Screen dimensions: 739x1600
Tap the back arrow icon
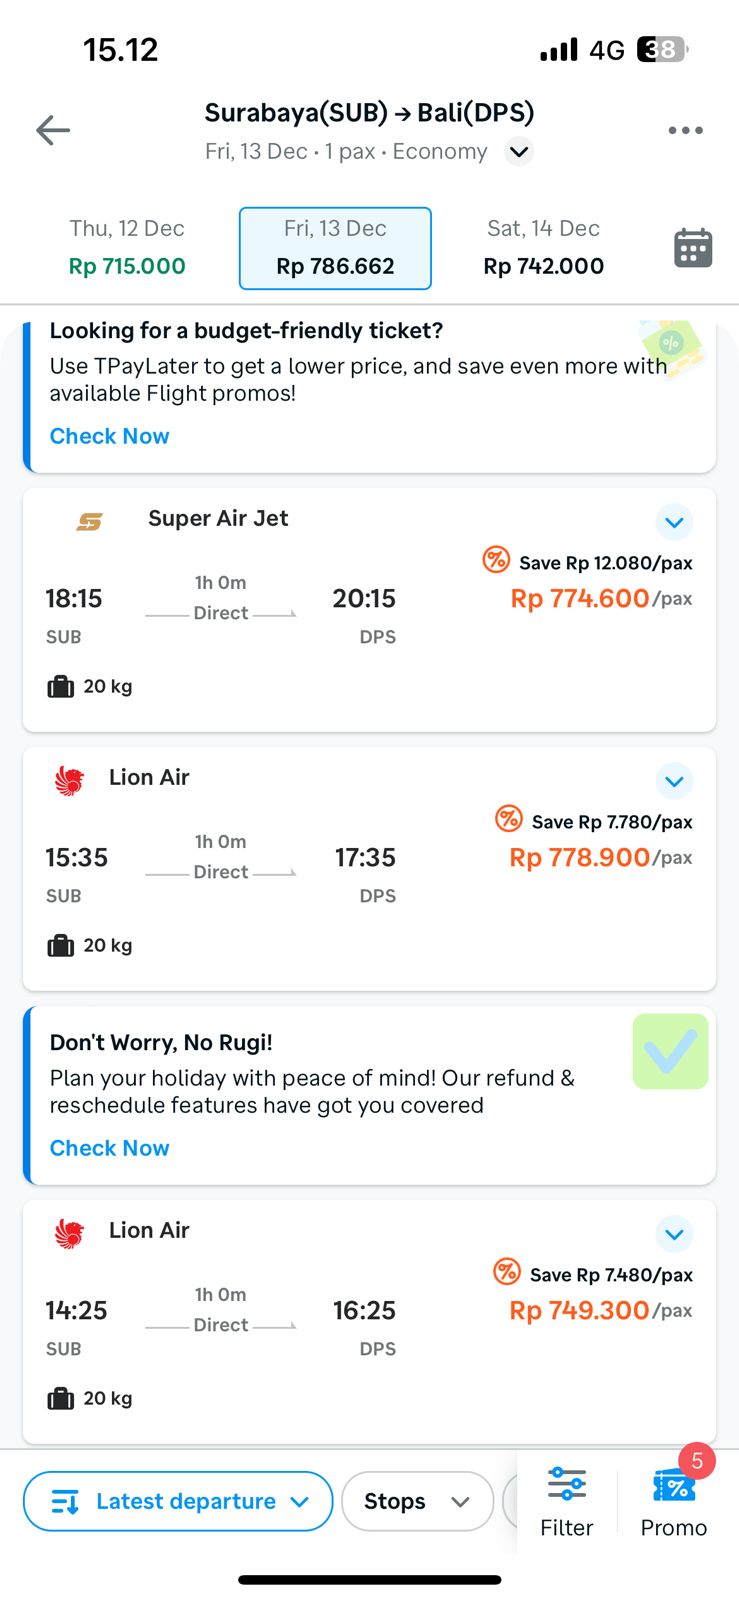(53, 130)
